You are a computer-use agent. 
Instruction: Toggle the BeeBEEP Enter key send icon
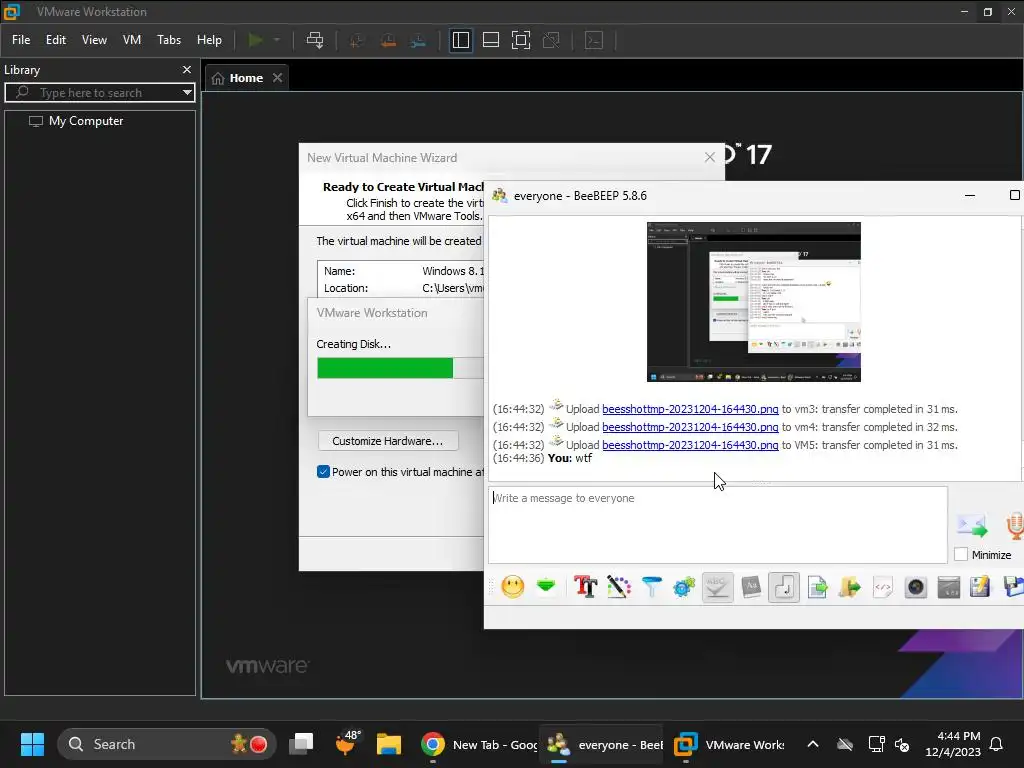[x=784, y=586]
